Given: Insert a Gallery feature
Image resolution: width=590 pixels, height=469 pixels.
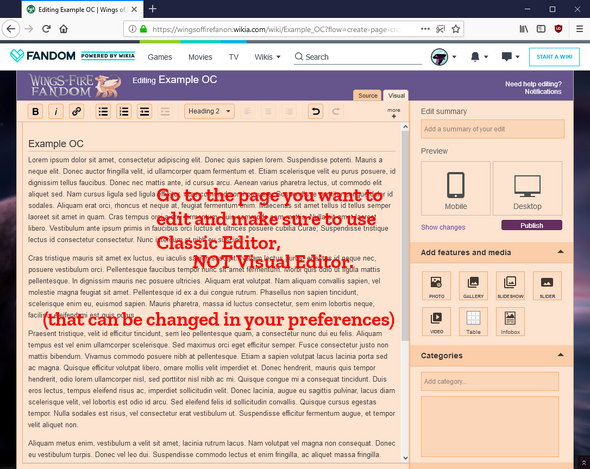Looking at the screenshot, I should pos(473,286).
